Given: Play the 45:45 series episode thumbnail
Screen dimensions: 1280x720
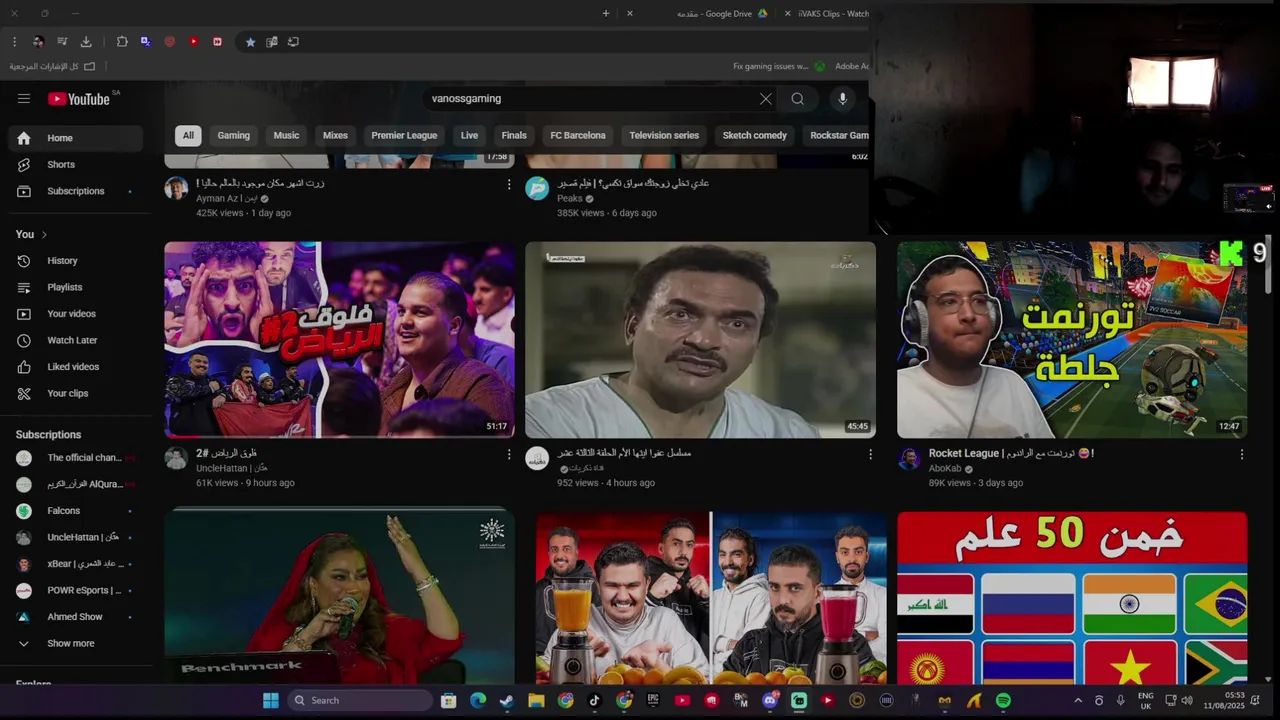Looking at the screenshot, I should point(700,340).
